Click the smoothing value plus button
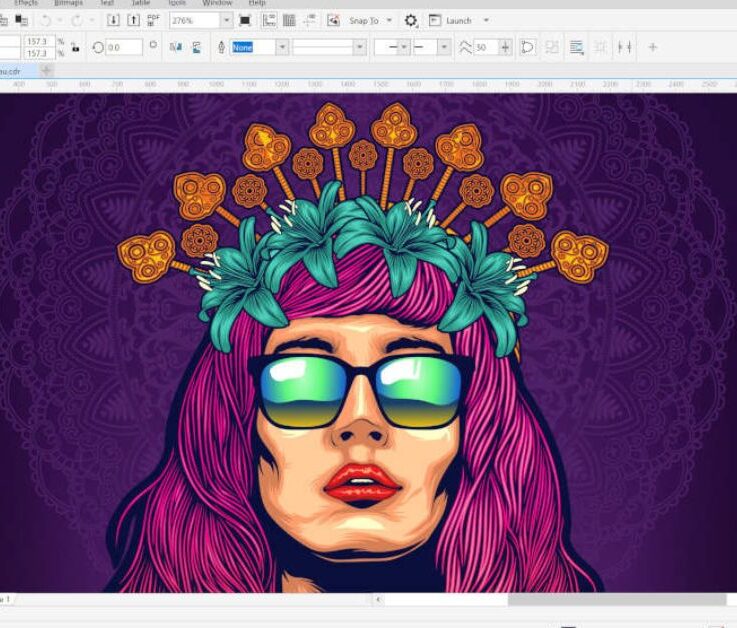The width and height of the screenshot is (737, 628). 505,47
